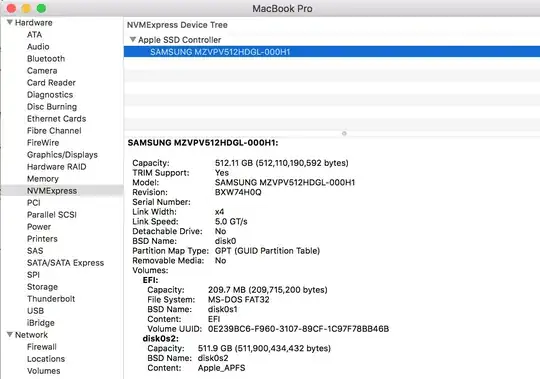The height and width of the screenshot is (379, 540).
Task: Click the green zoom window button
Action: point(41,8)
